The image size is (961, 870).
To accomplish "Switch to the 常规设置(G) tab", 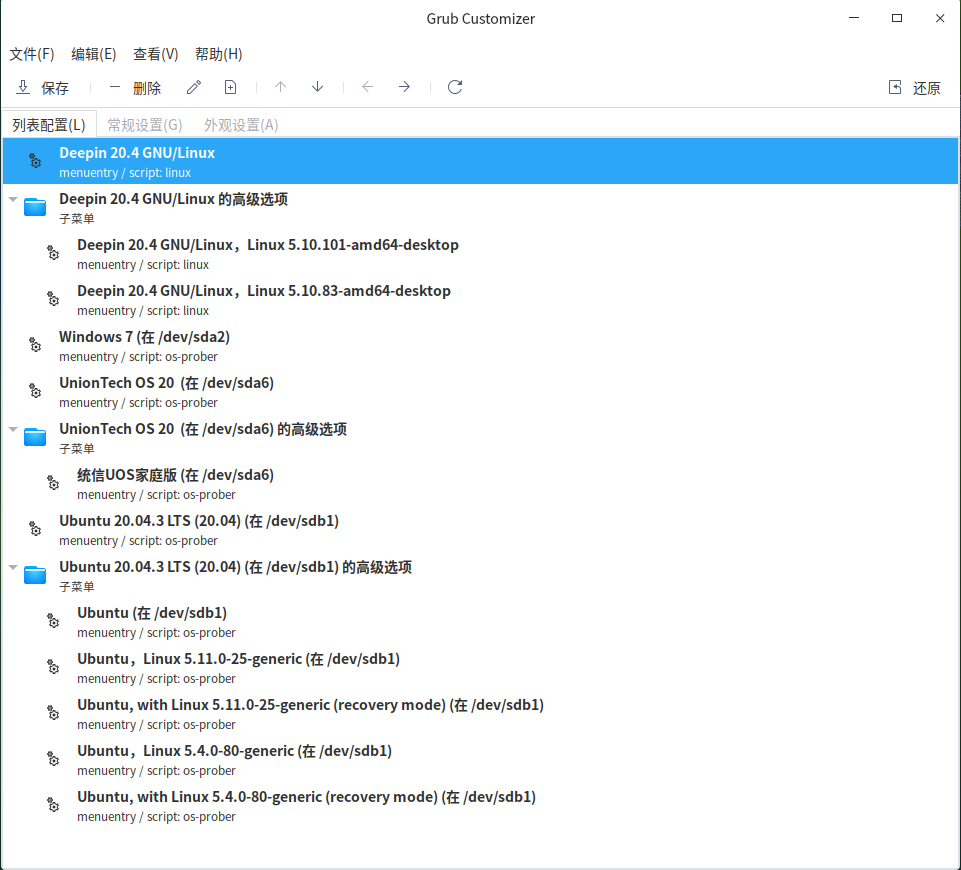I will (x=144, y=124).
